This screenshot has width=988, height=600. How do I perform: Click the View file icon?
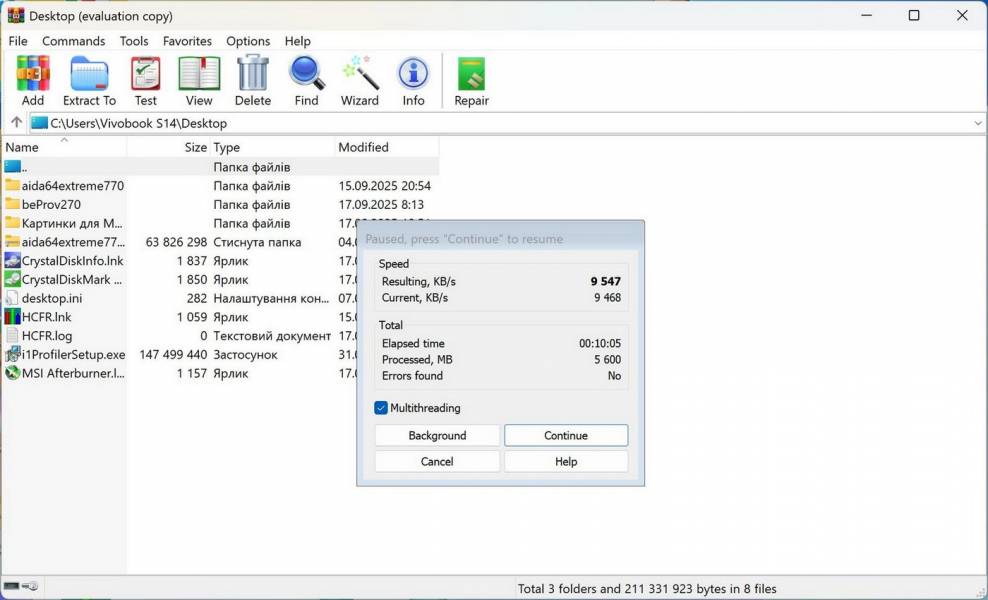coord(198,80)
